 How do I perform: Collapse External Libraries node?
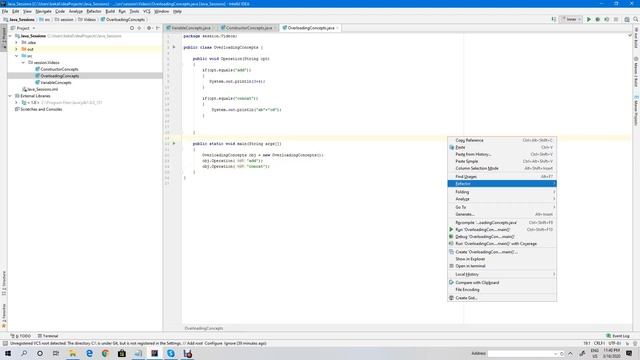tap(10, 96)
